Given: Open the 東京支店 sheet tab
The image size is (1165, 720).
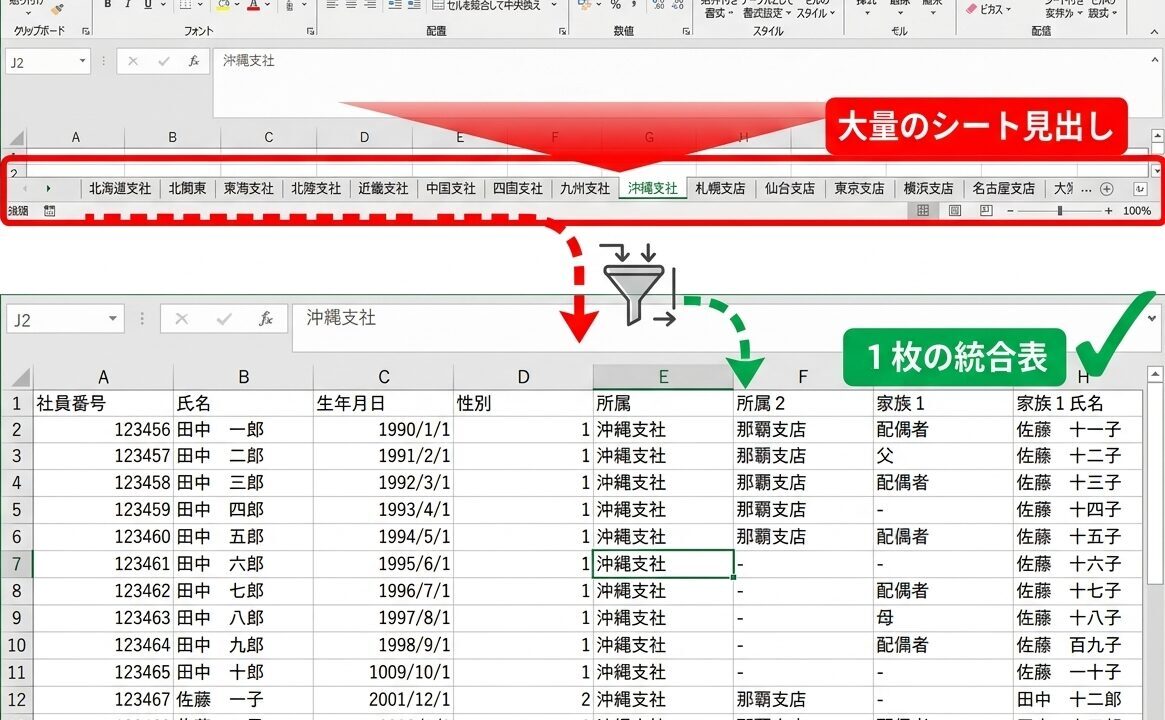Looking at the screenshot, I should pyautogui.click(x=859, y=188).
